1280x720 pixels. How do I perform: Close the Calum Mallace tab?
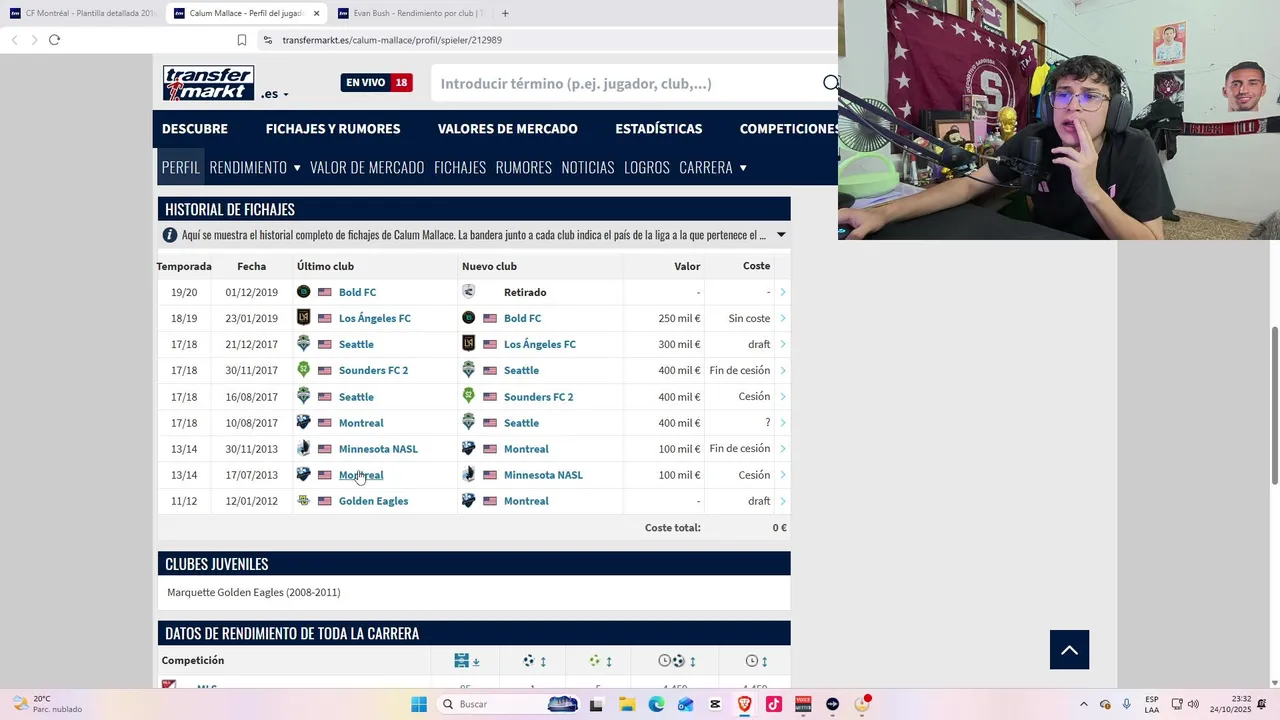(316, 13)
